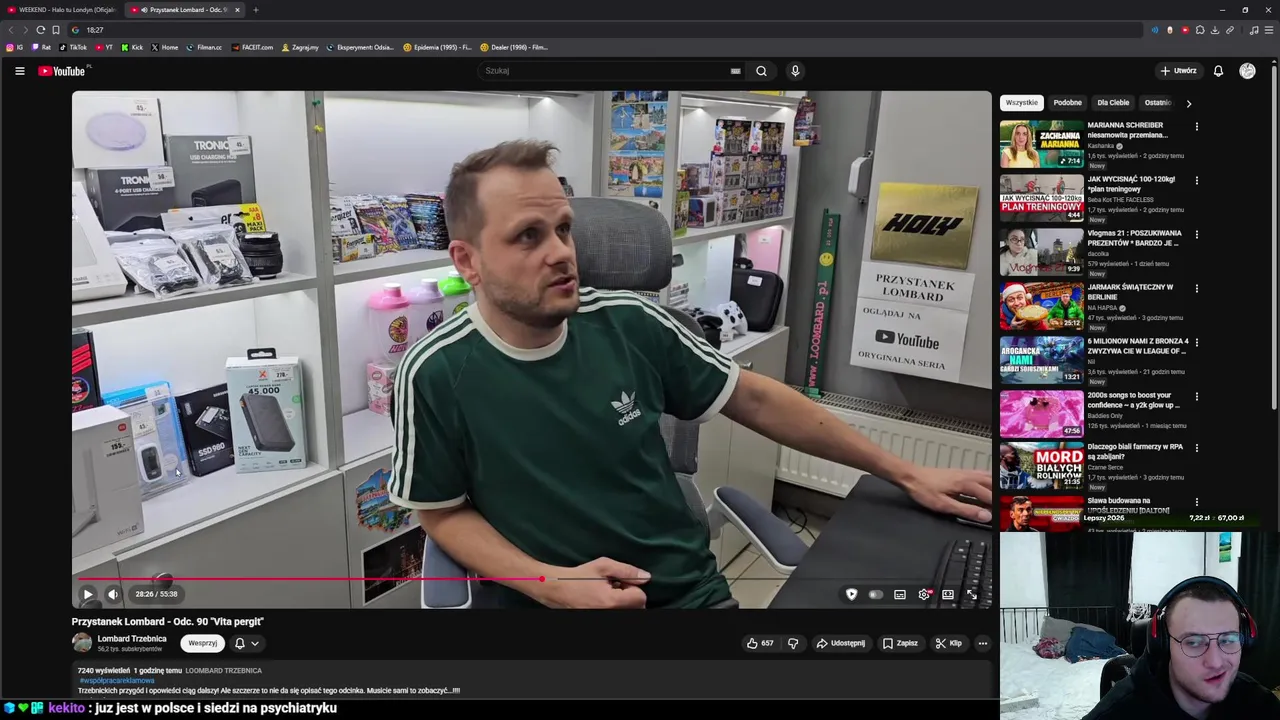
Task: Dislike the video
Action: point(793,643)
